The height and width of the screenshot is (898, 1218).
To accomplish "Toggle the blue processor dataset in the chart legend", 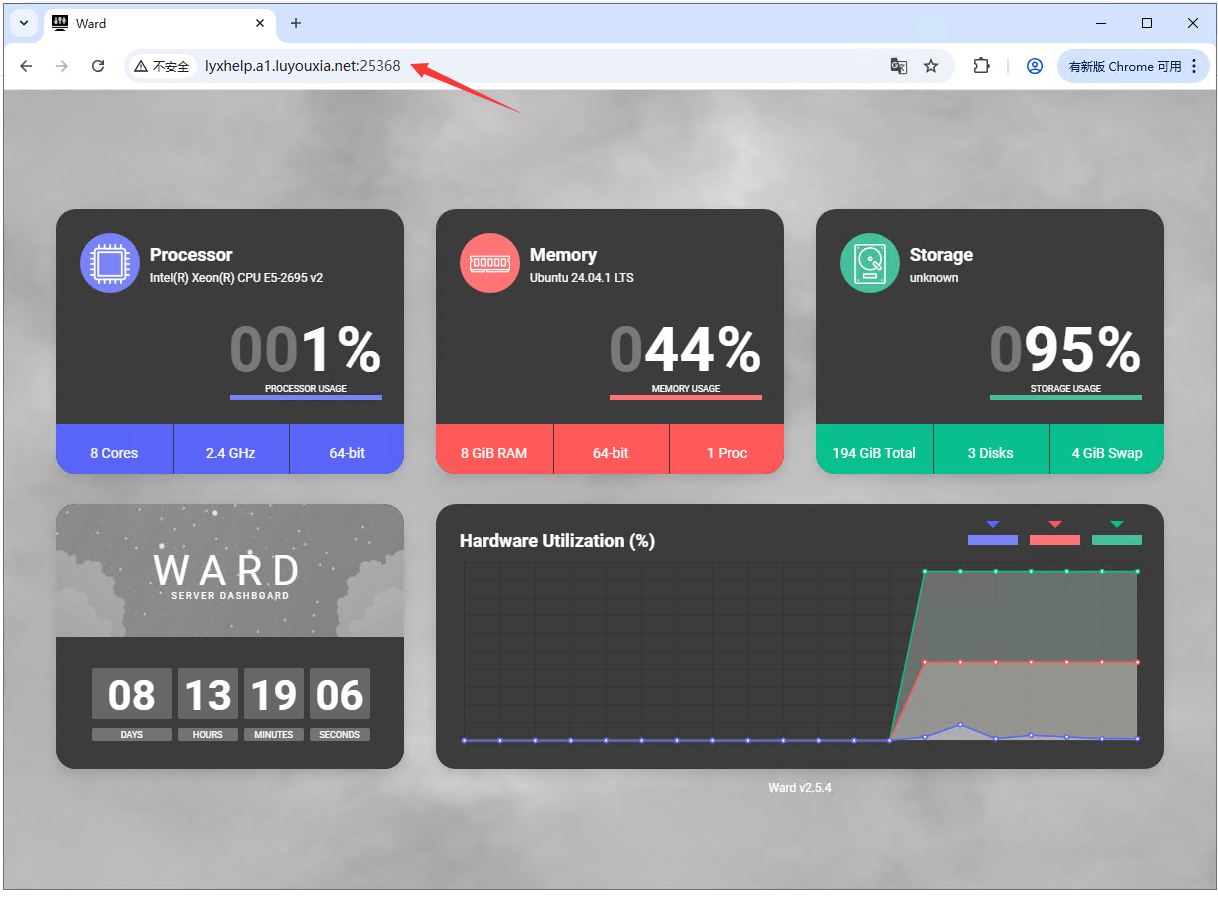I will [992, 540].
